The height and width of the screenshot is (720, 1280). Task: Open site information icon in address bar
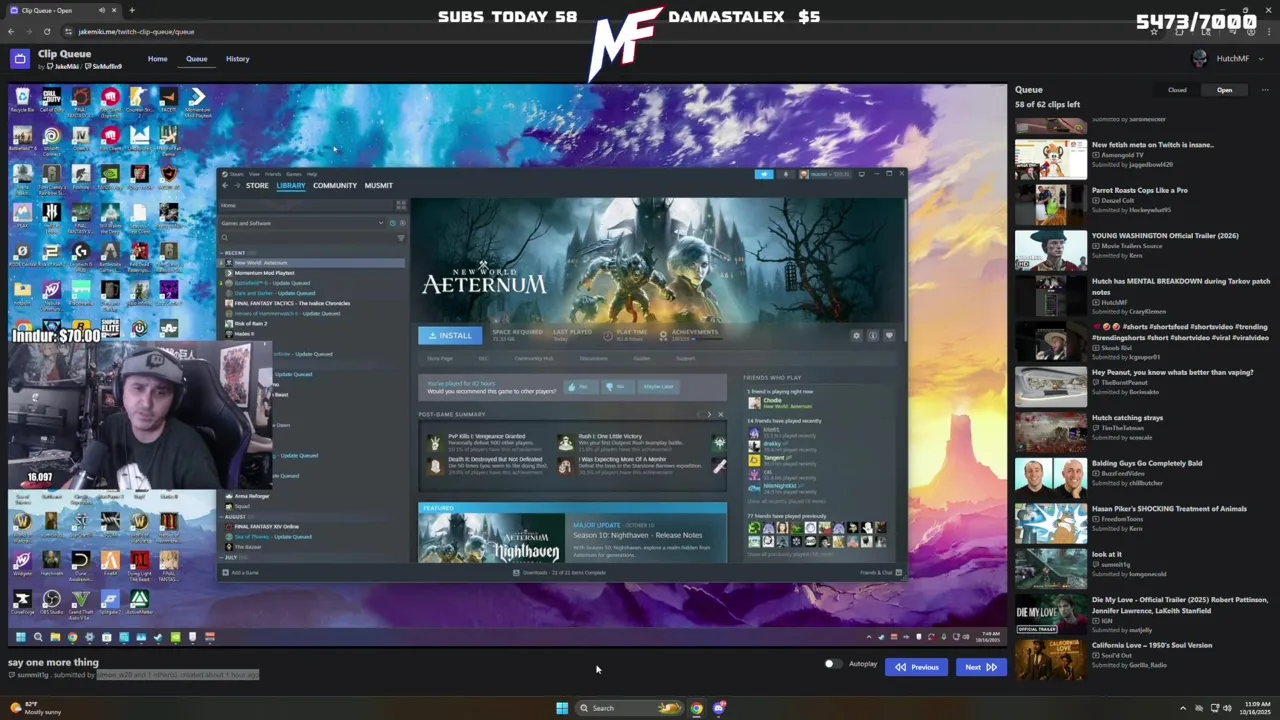(68, 31)
